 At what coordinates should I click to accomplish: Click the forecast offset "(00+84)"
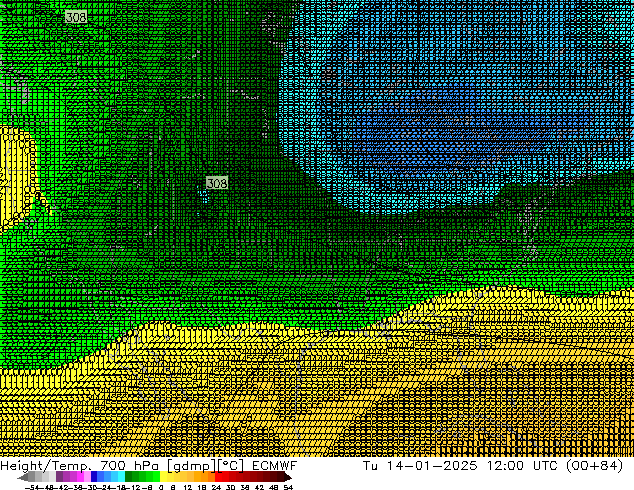coord(594,466)
